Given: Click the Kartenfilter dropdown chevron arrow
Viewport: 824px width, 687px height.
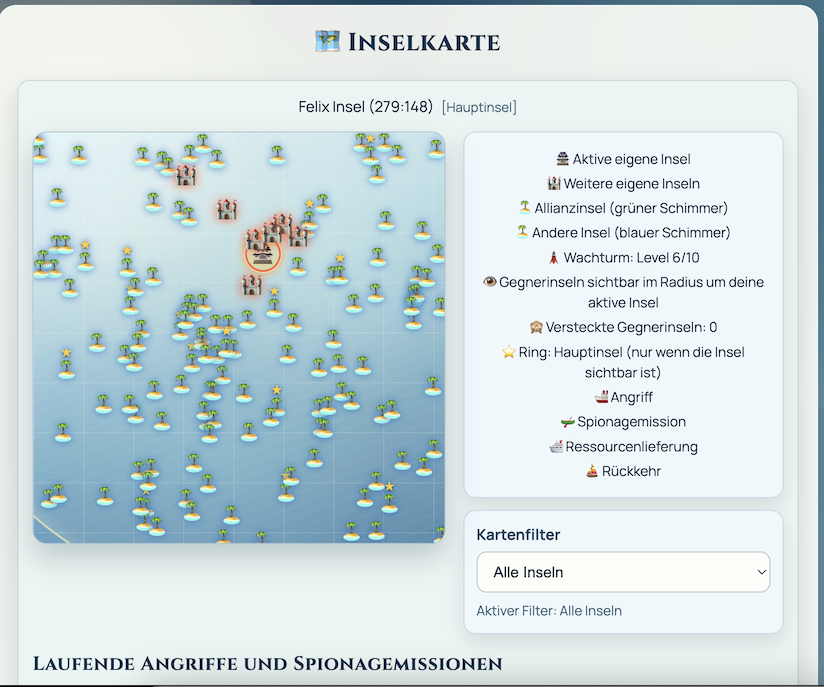Looking at the screenshot, I should 762,572.
